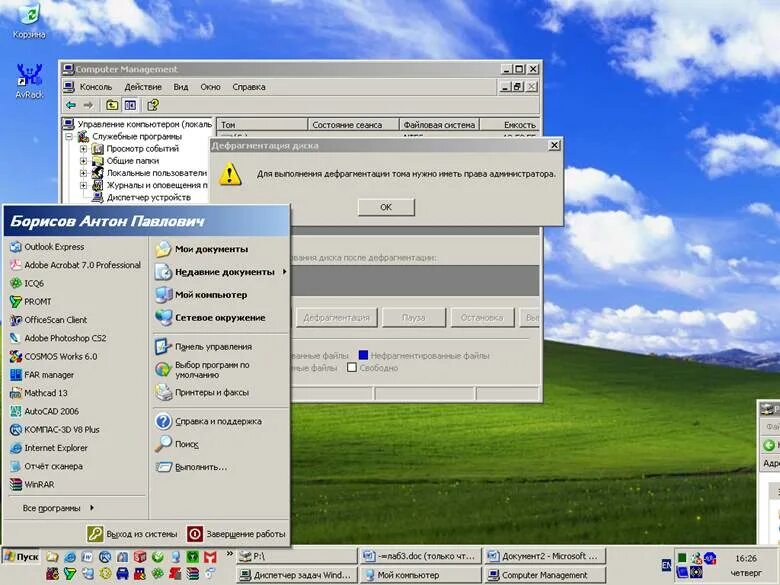The height and width of the screenshot is (585, 780).
Task: Open the Корзина desktop icon
Action: click(29, 21)
